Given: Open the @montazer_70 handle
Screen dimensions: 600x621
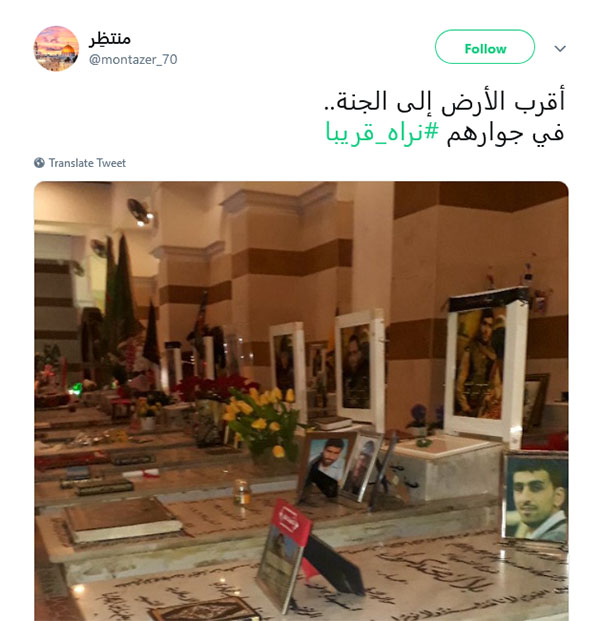Looking at the screenshot, I should [133, 59].
